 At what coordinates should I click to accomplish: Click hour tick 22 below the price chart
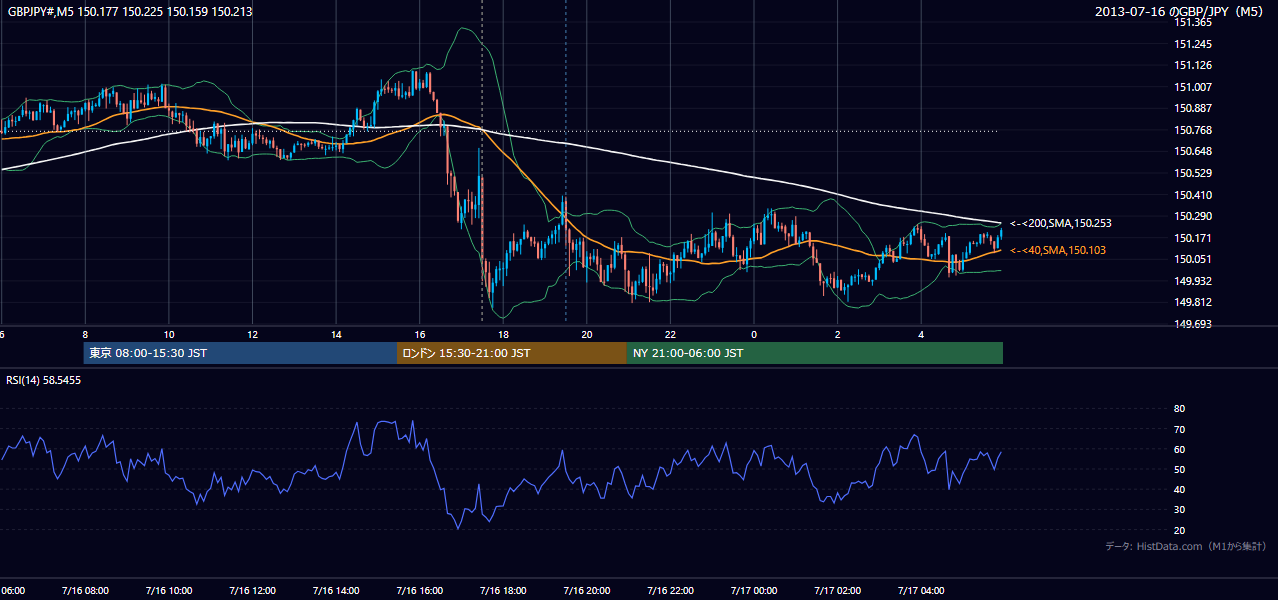coord(670,334)
